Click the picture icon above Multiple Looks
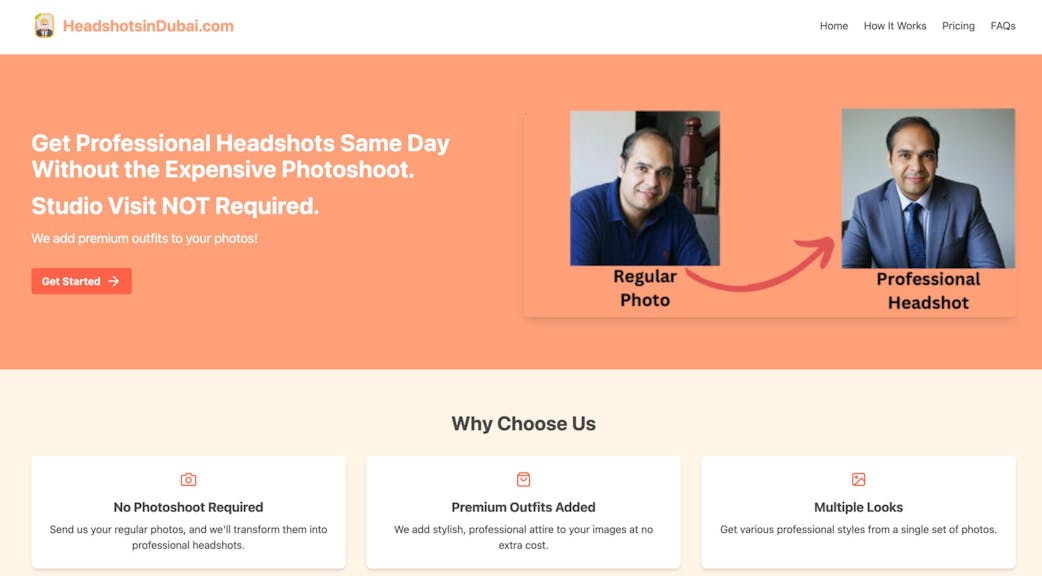This screenshot has height=576, width=1042. point(858,480)
